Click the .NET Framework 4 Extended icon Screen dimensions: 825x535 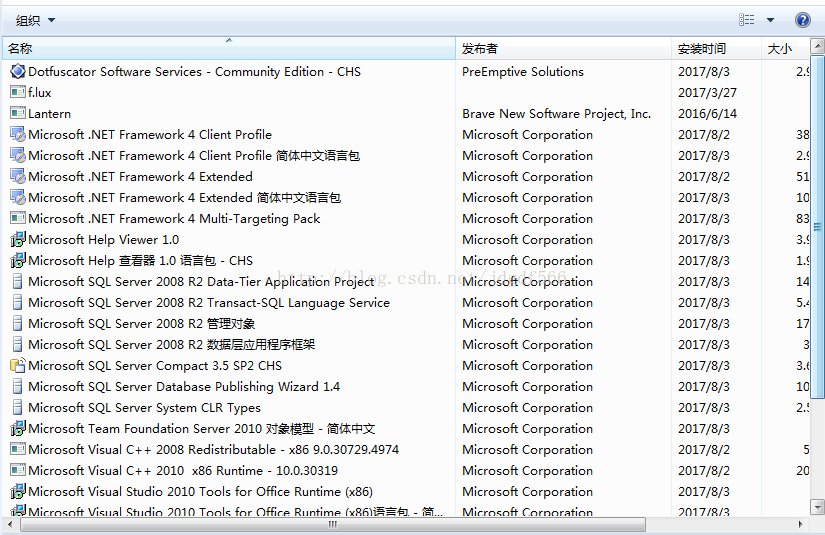[x=18, y=176]
